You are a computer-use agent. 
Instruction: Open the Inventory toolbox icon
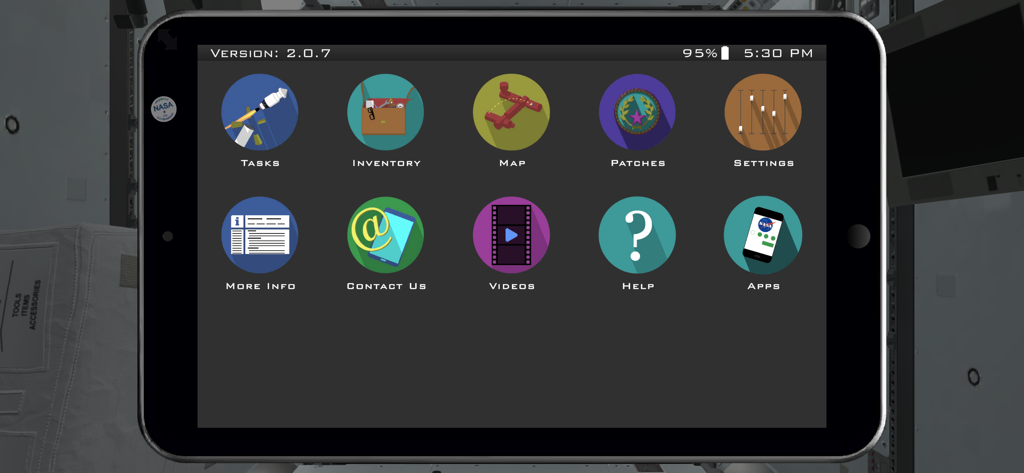click(385, 112)
